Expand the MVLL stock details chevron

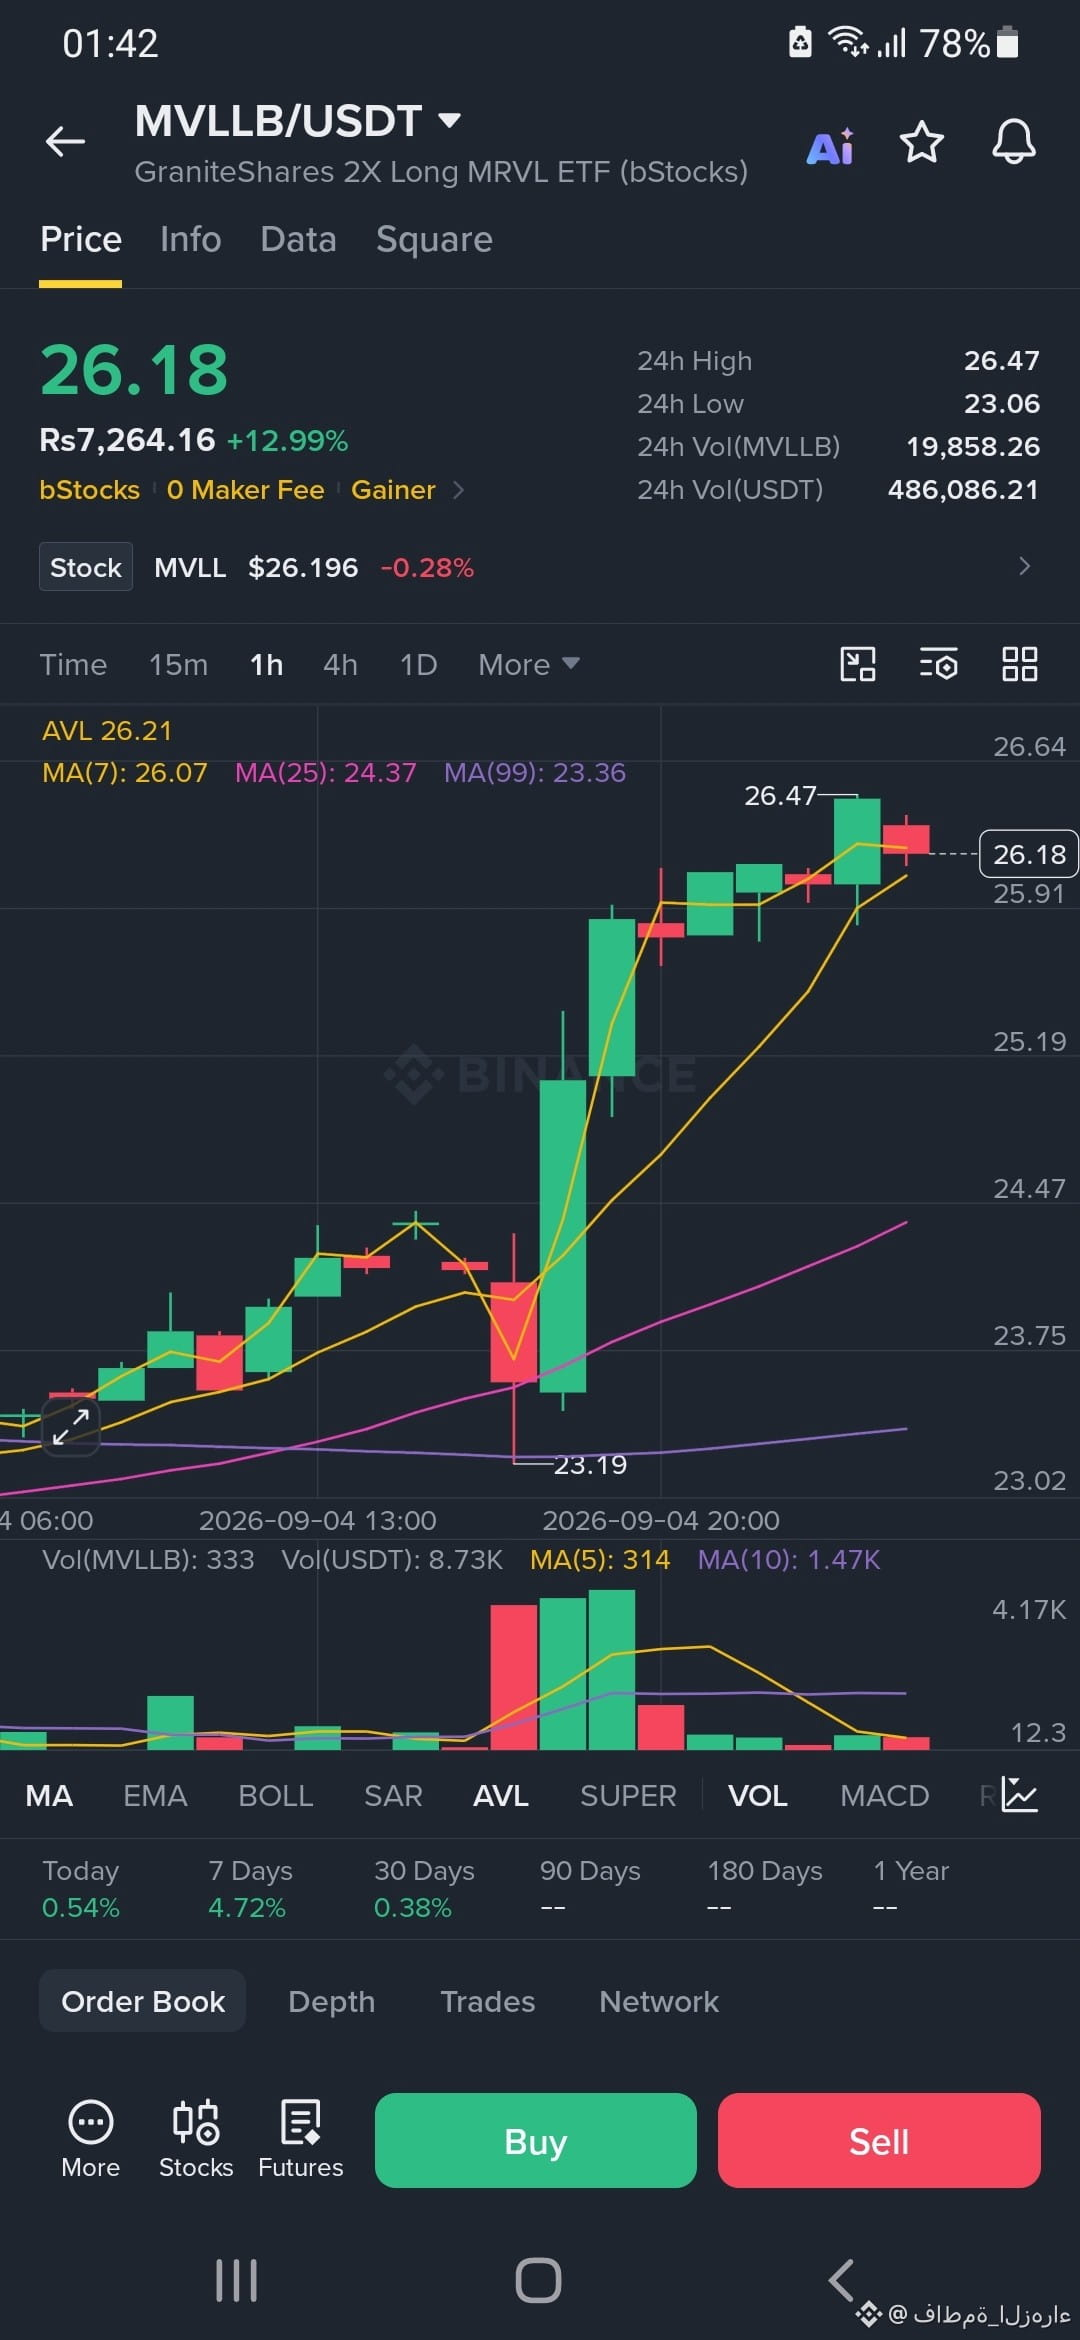click(x=1024, y=566)
